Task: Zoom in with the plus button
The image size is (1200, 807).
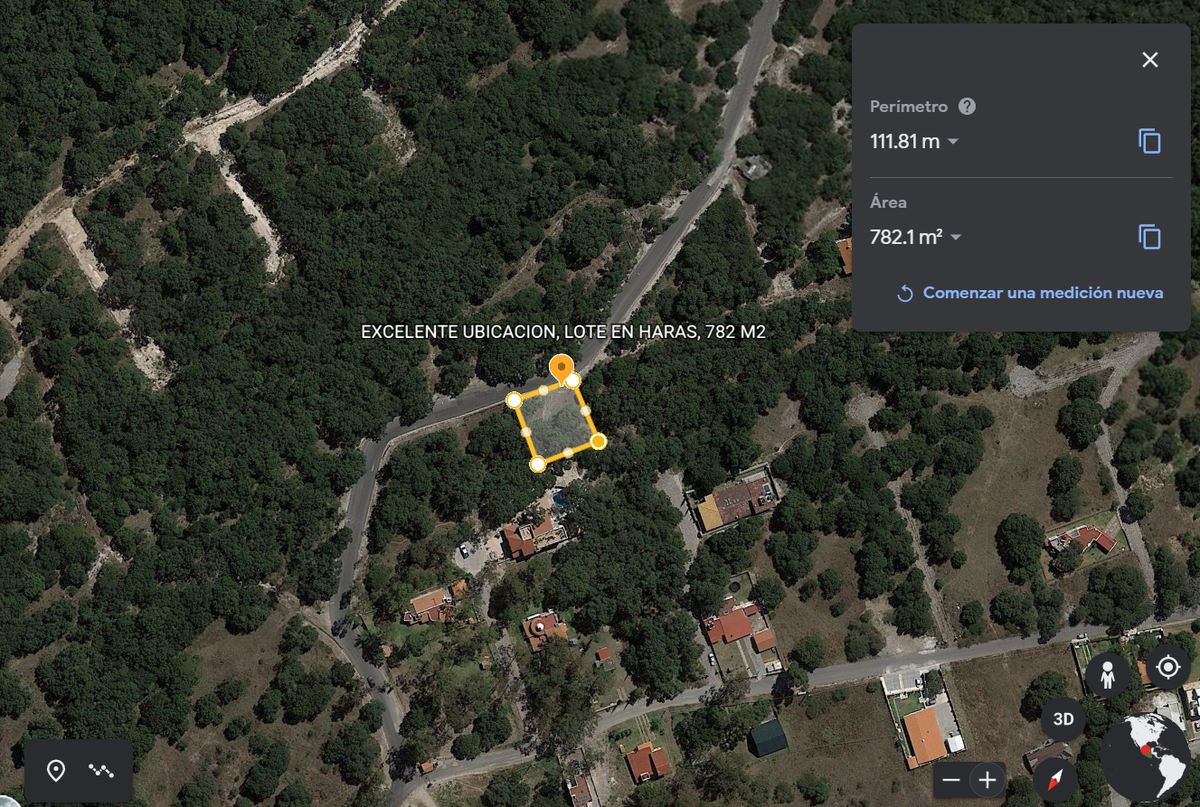Action: coord(988,780)
